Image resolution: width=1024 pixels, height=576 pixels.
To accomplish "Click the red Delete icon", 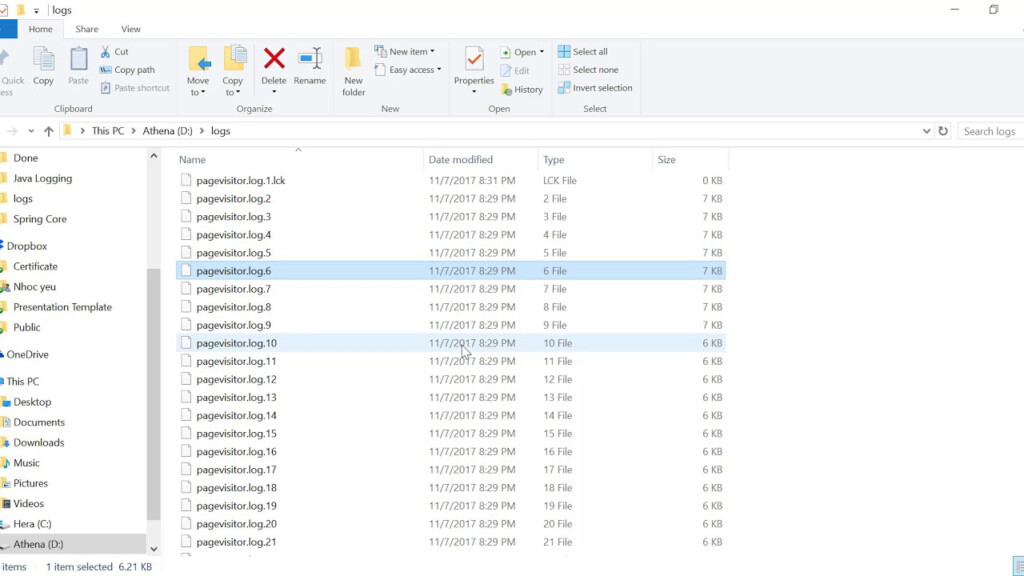I will point(274,59).
